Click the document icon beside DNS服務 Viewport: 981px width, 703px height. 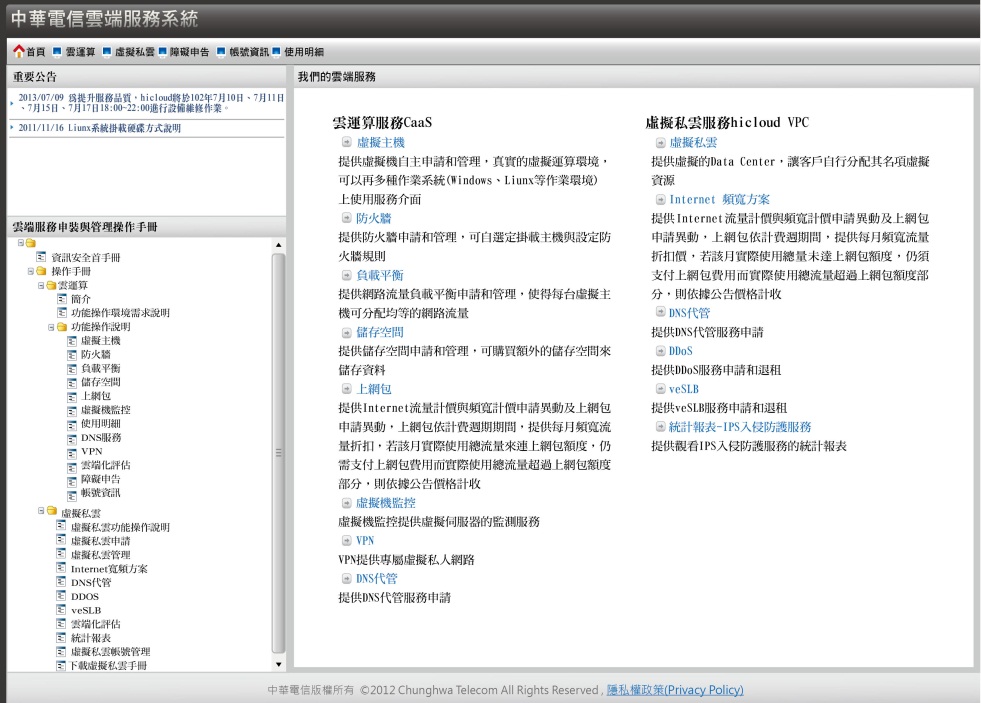[72, 438]
